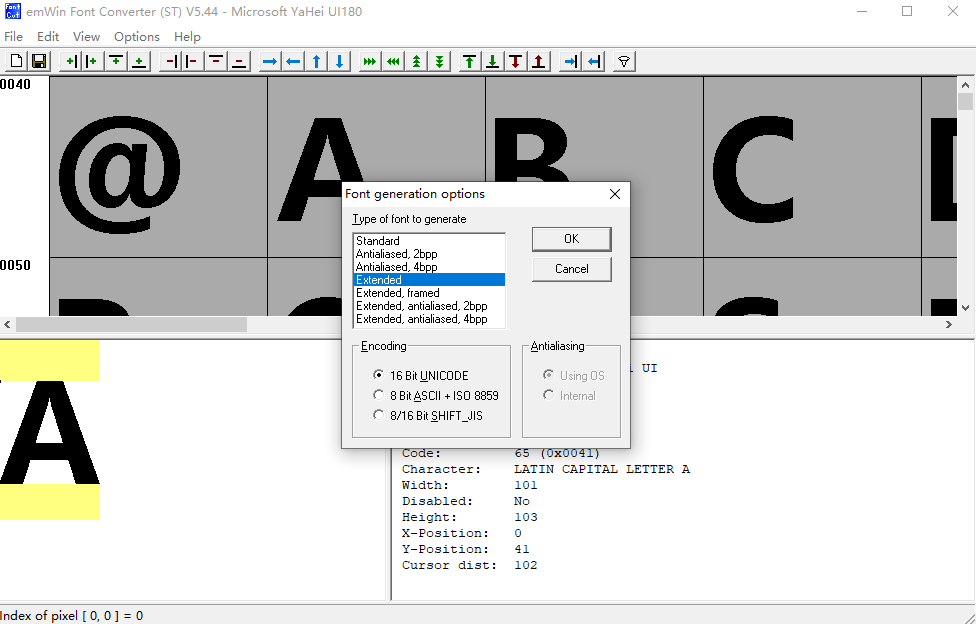Click vertical scrollbar down arrow
This screenshot has width=976, height=624.
[x=965, y=308]
